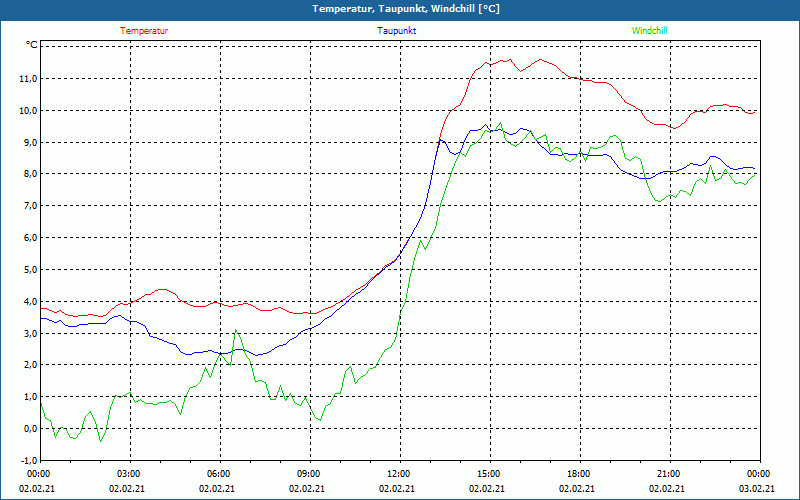Click the 21:00 time axis label
Image resolution: width=800 pixels, height=500 pixels.
[x=668, y=474]
